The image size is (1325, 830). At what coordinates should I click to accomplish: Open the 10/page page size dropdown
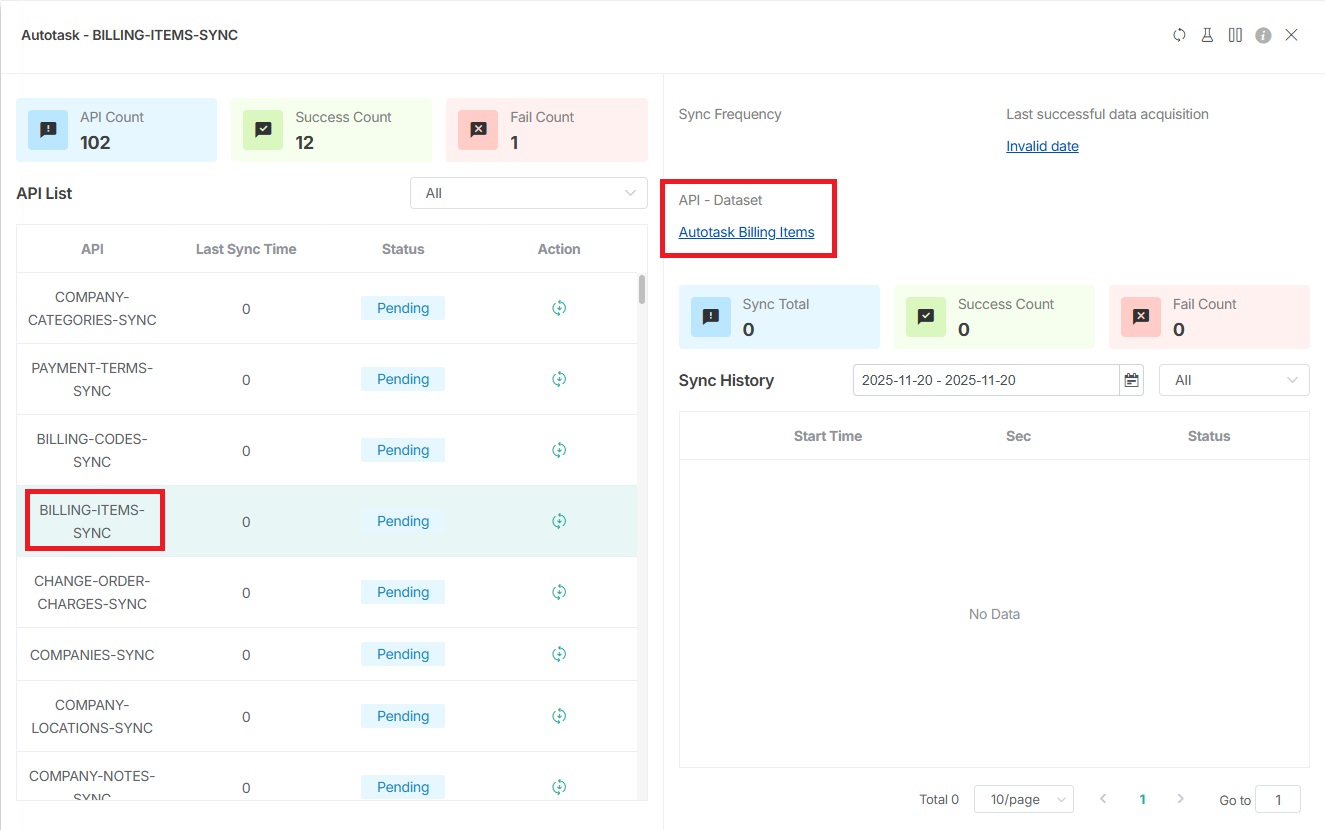click(x=1023, y=799)
